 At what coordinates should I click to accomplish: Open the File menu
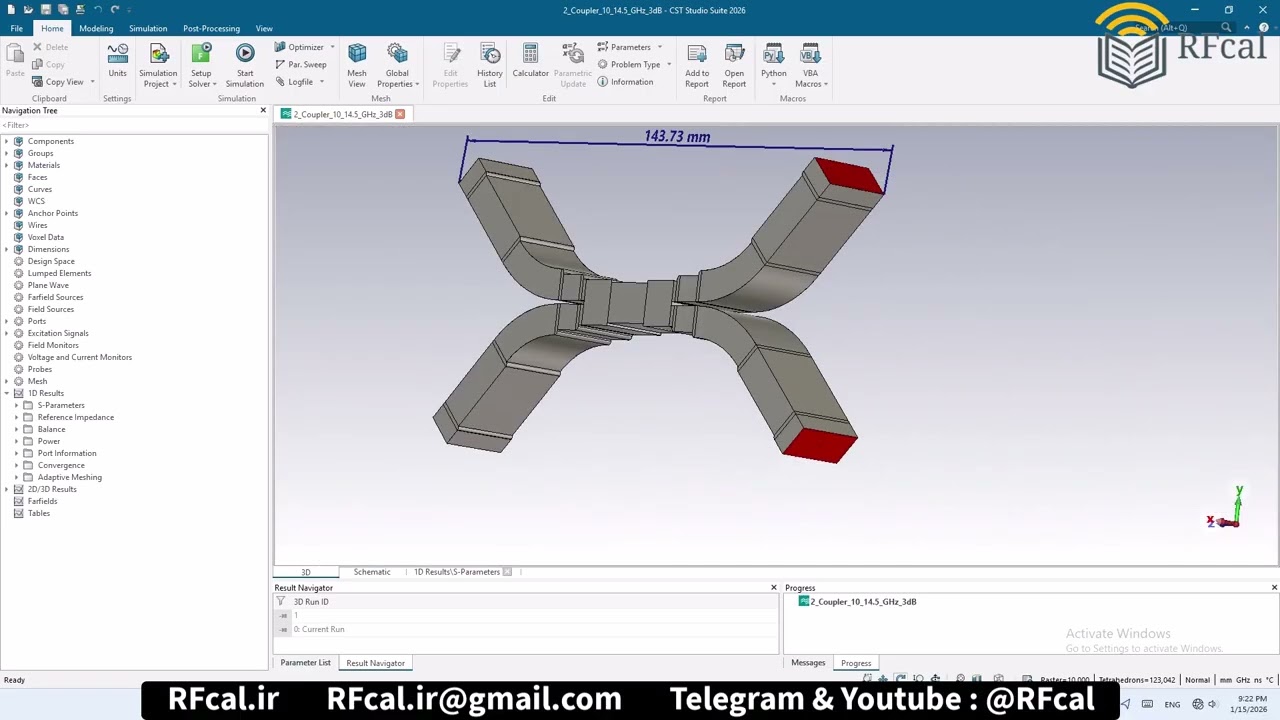tap(17, 28)
